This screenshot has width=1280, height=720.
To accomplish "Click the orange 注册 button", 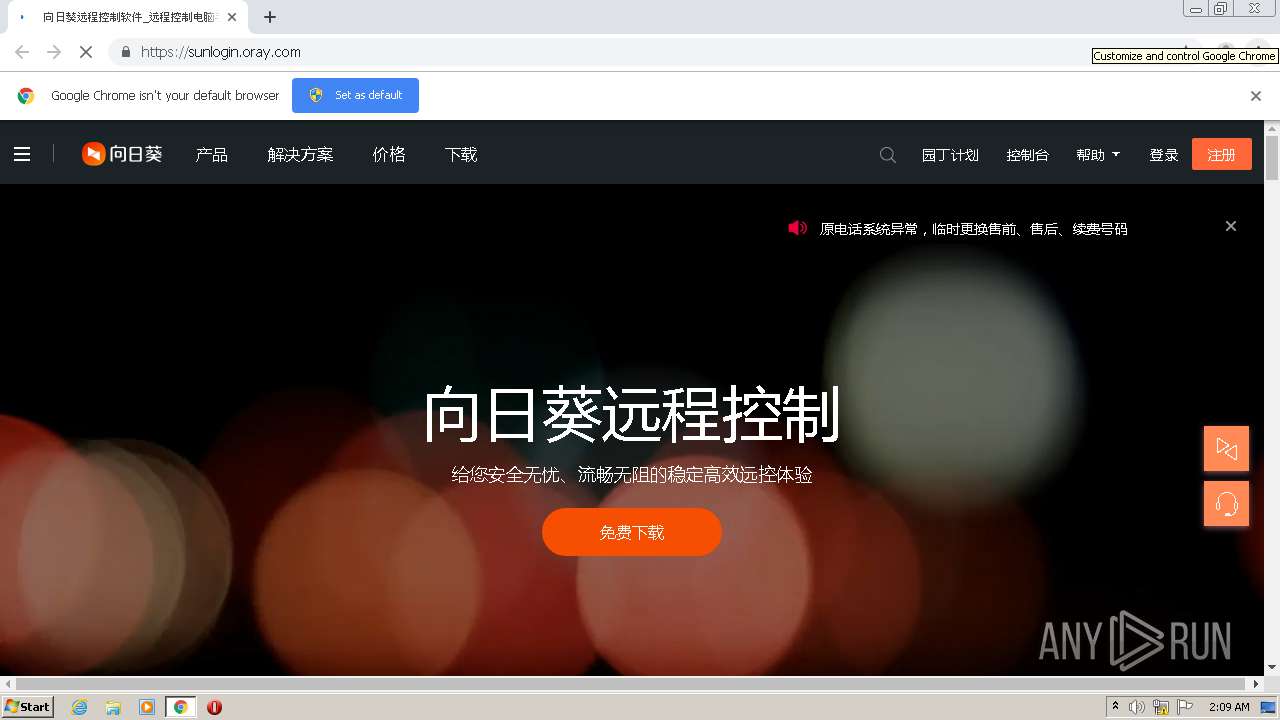I will click(1222, 154).
